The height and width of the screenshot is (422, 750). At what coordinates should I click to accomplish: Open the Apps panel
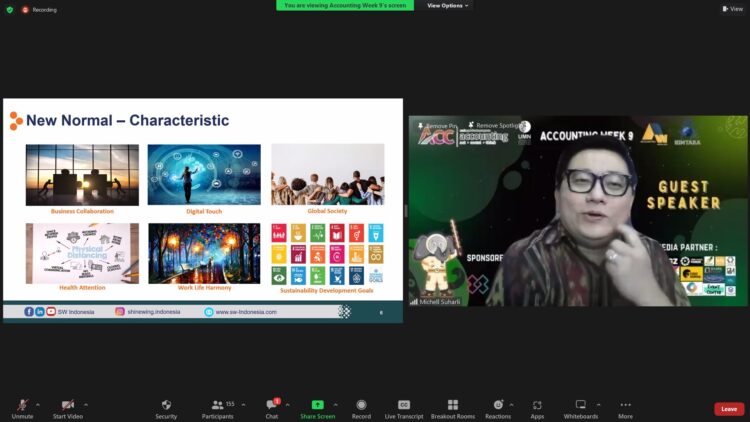coord(537,408)
